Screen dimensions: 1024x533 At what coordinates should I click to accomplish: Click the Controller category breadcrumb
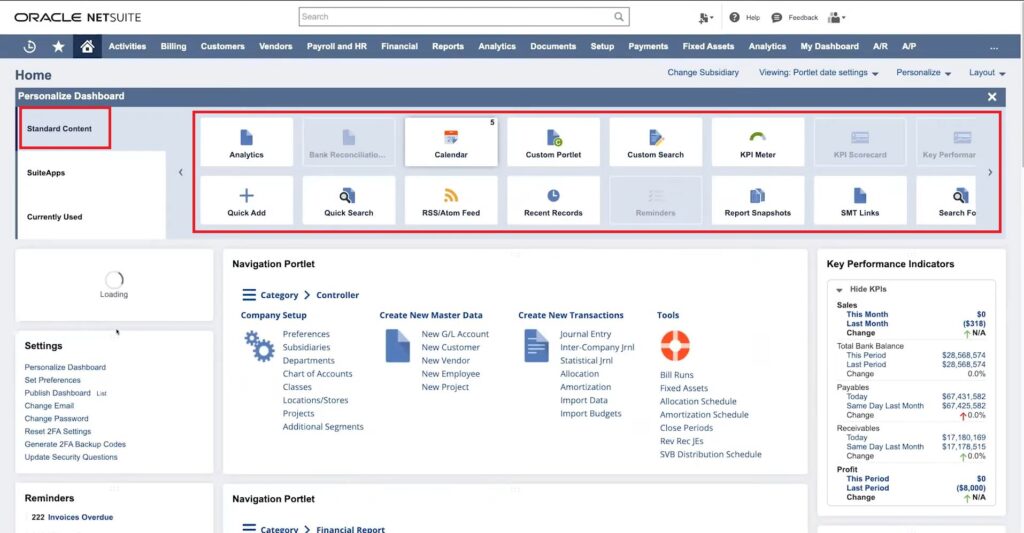tap(338, 295)
